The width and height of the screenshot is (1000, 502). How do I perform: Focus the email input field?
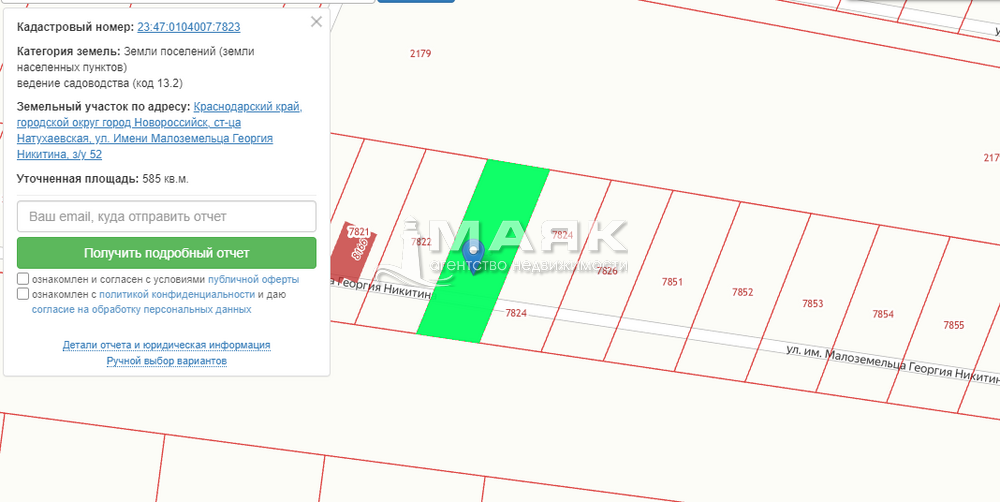[166, 216]
